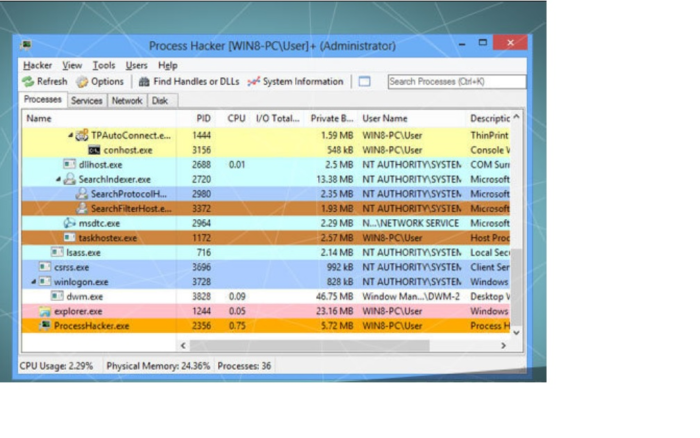
Task: Sort by the CPU column header
Action: [236, 118]
